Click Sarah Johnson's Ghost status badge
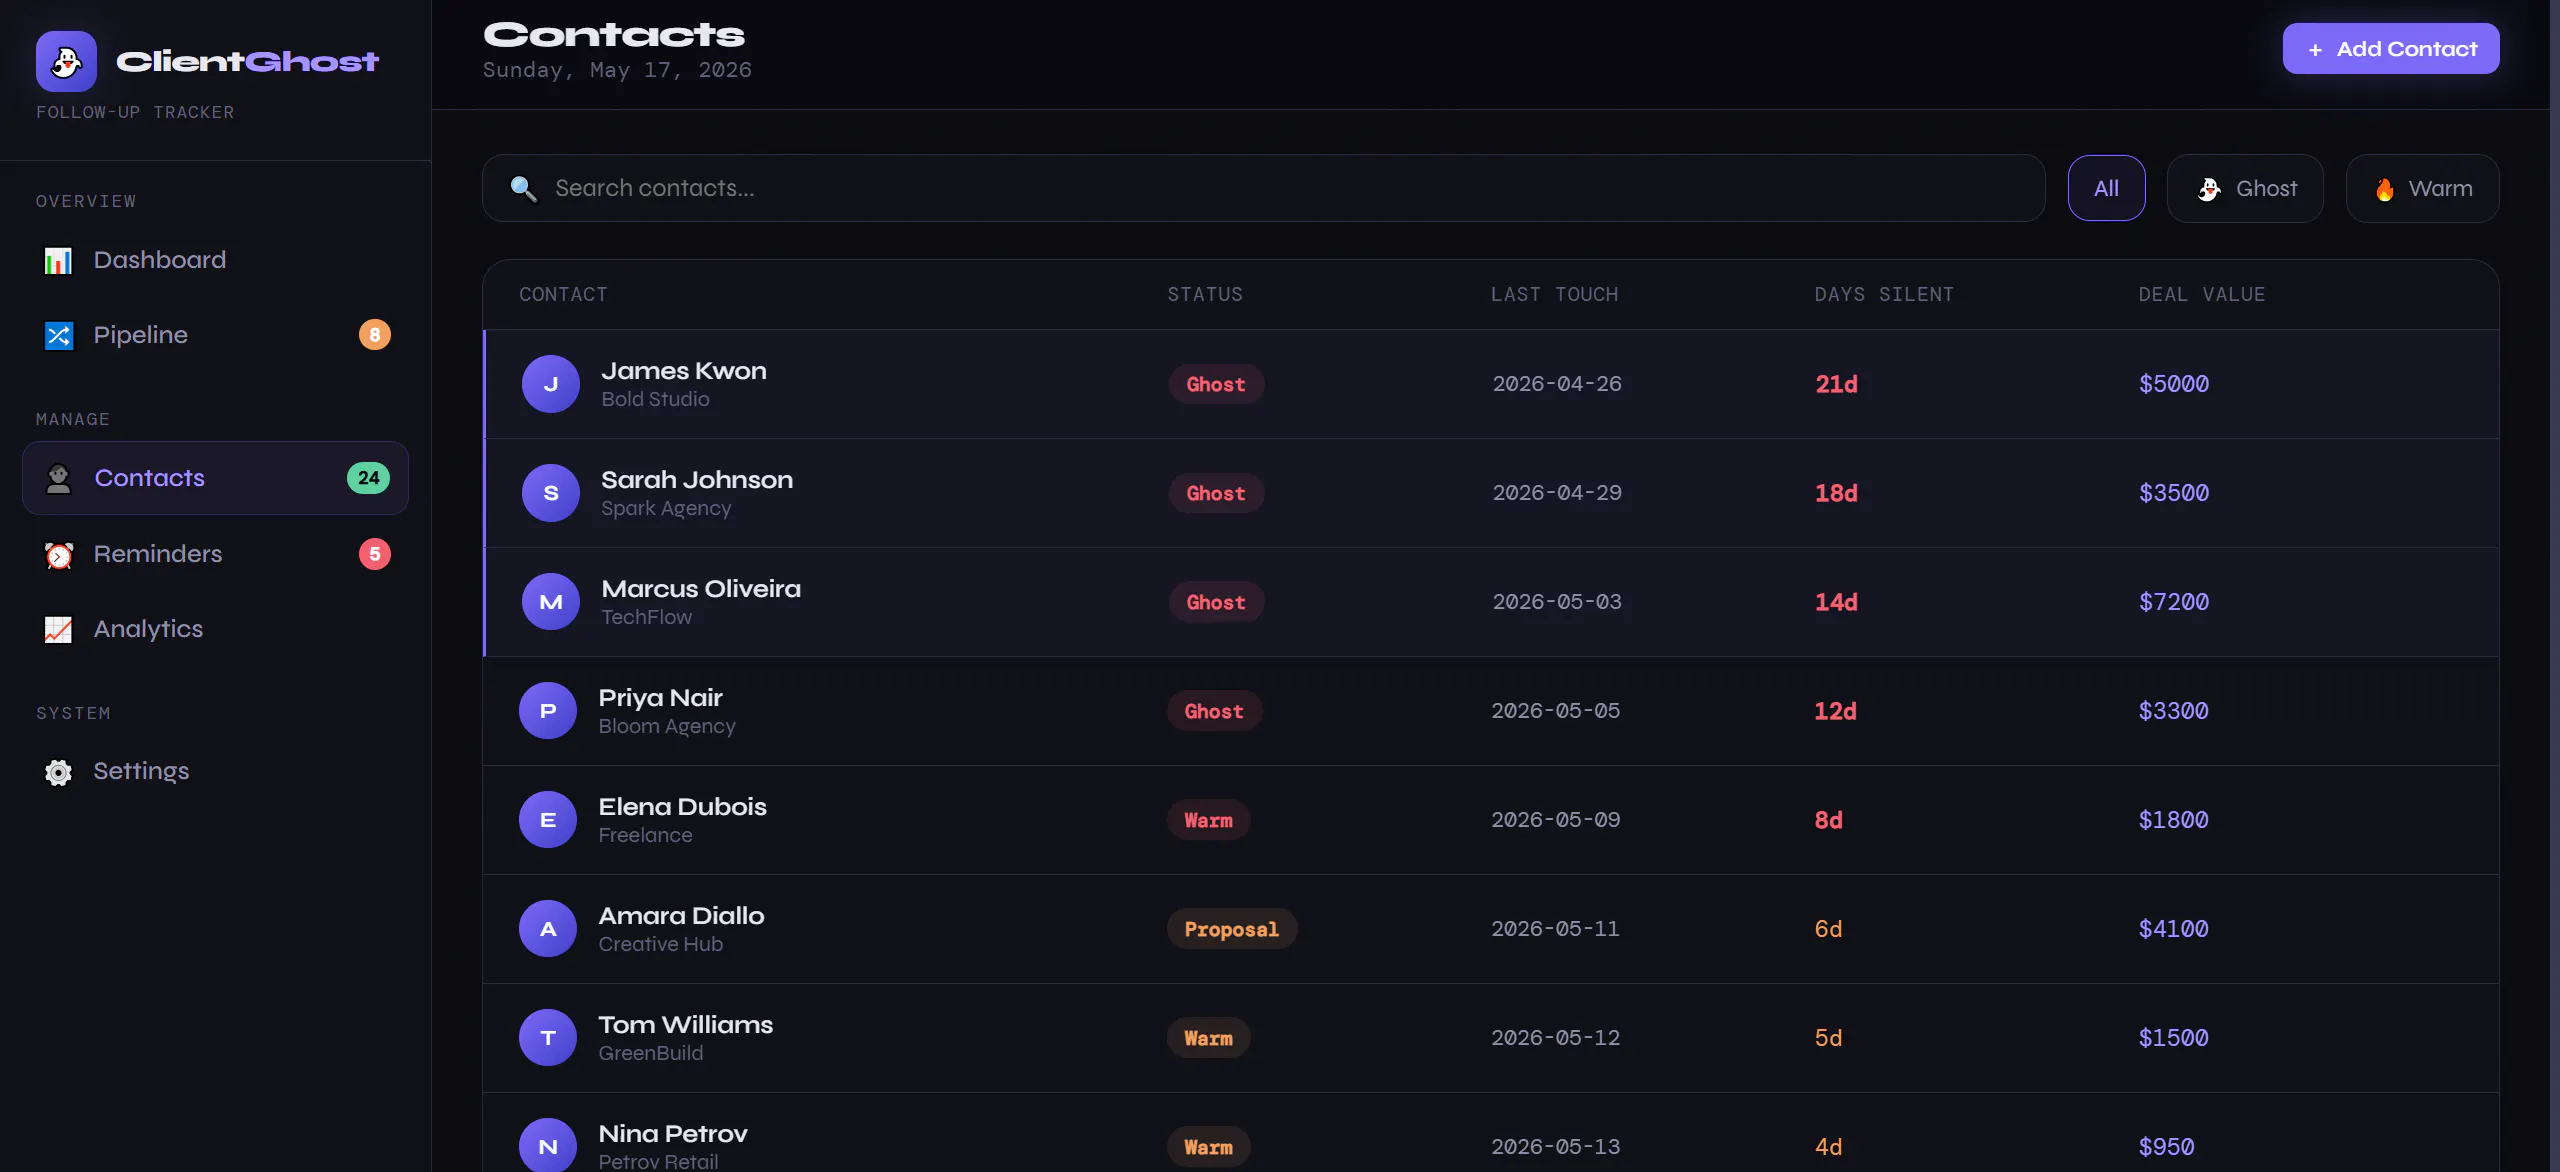This screenshot has height=1172, width=2560. click(x=1216, y=493)
